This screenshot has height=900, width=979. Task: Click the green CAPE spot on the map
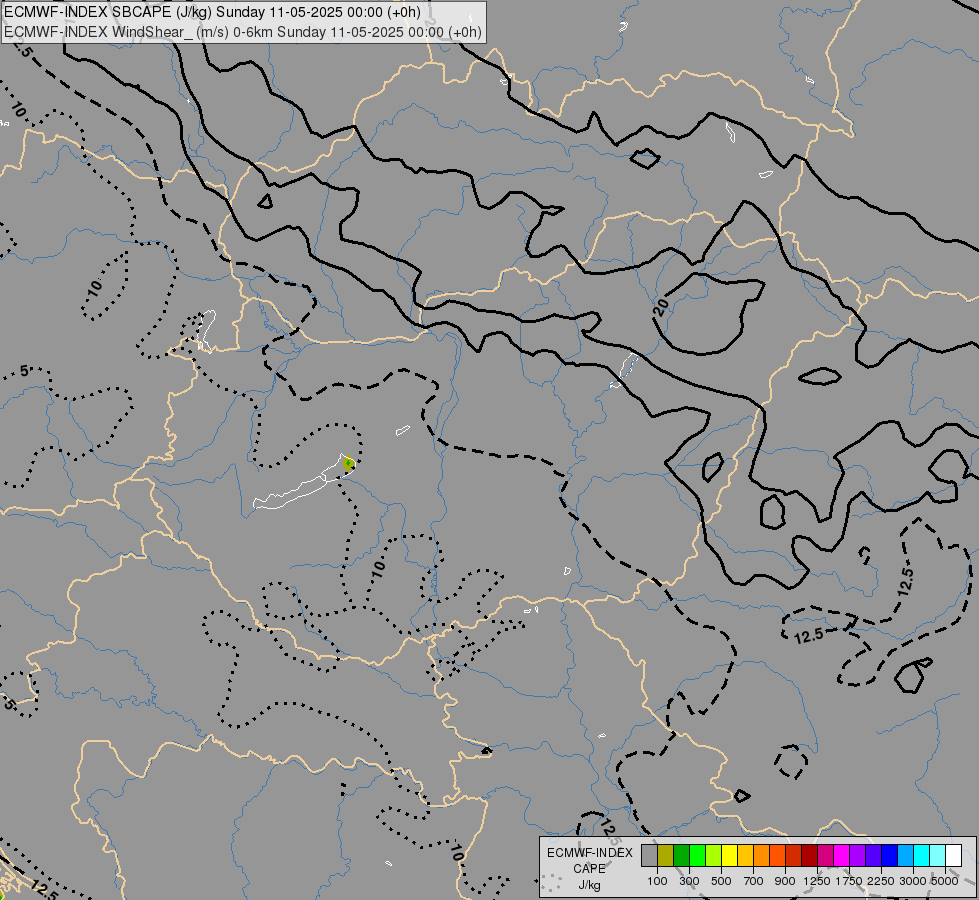[348, 464]
